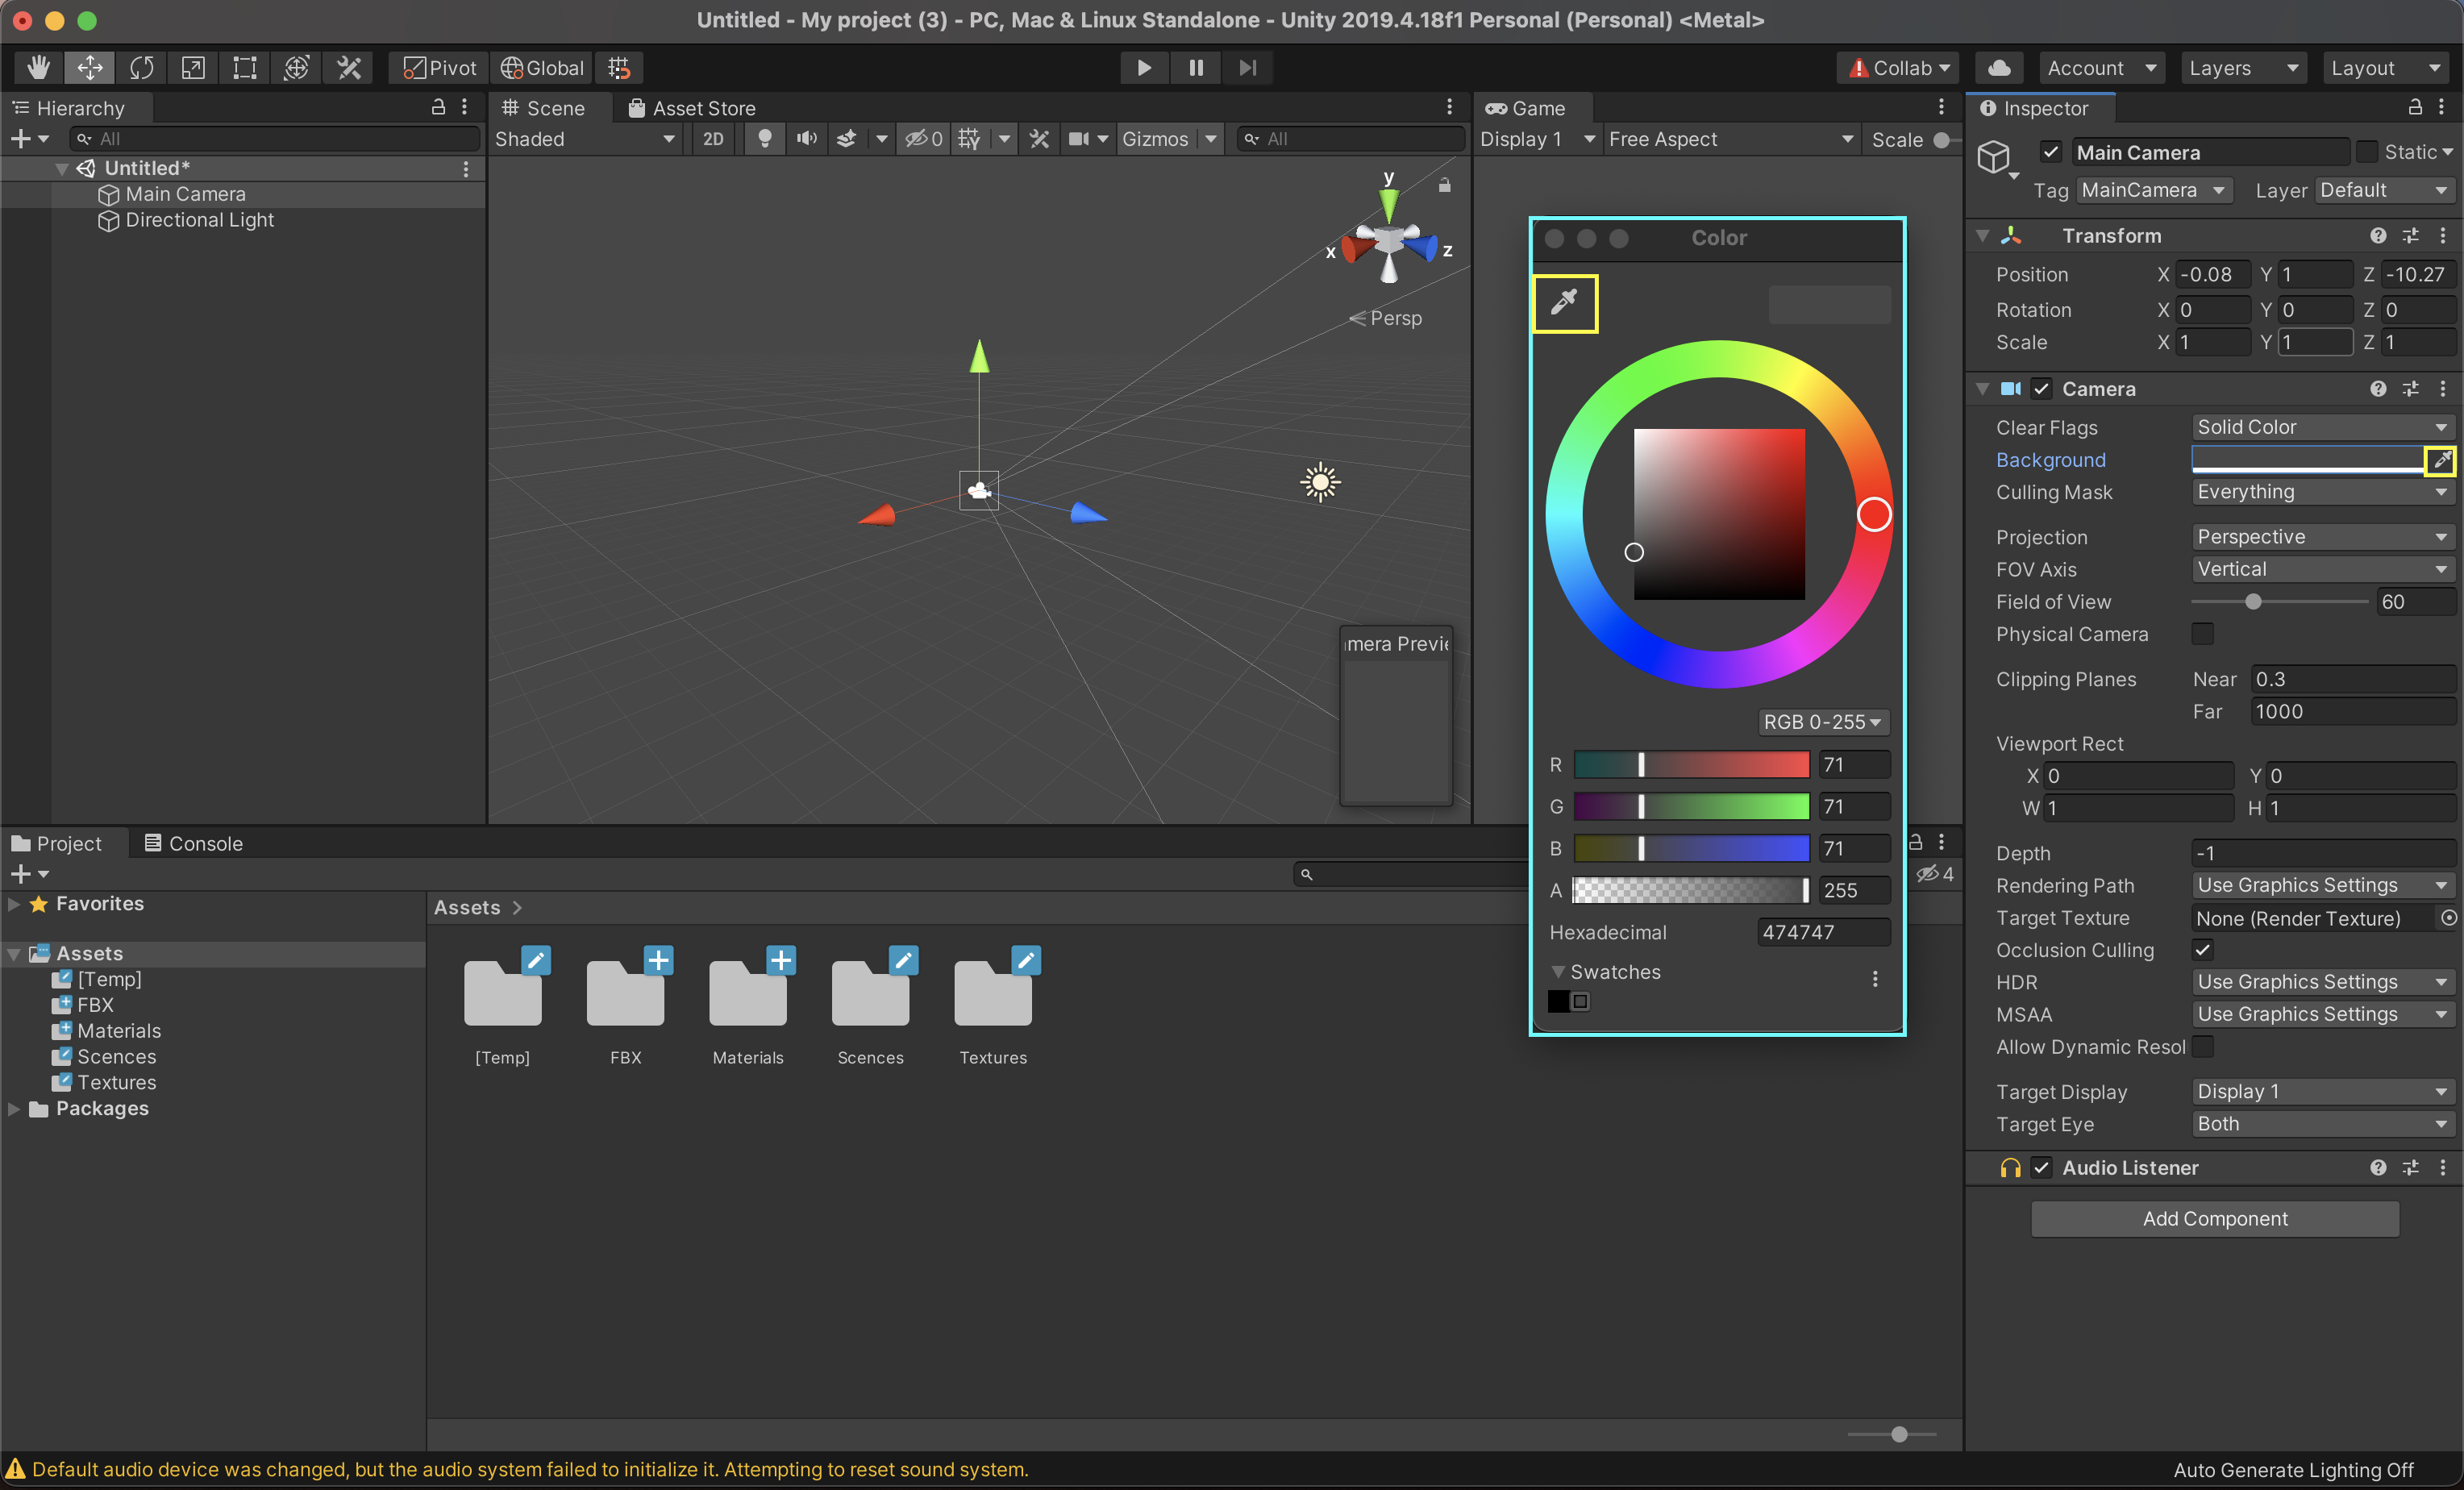Click the Add Component button
The image size is (2464, 1490).
point(2214,1218)
